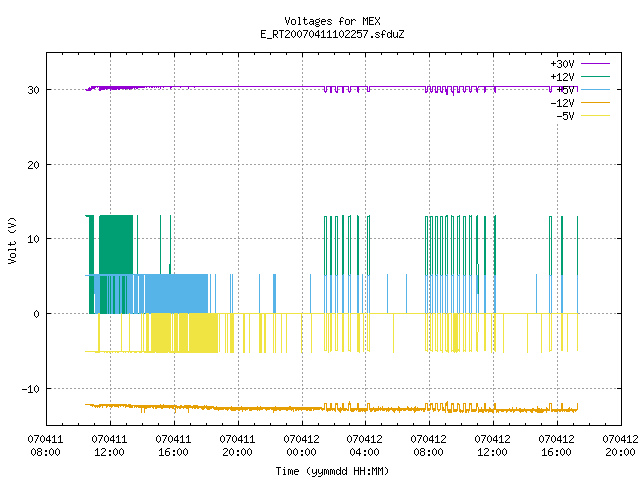Click the y-axis tick value 20
Screen dimensions: 640x480
point(33,165)
